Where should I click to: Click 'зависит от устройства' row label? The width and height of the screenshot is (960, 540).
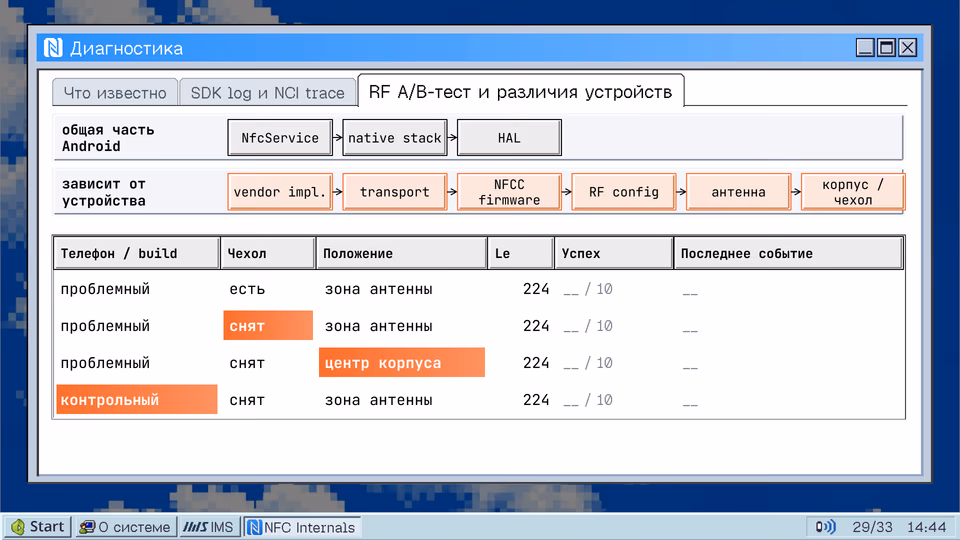coord(103,192)
